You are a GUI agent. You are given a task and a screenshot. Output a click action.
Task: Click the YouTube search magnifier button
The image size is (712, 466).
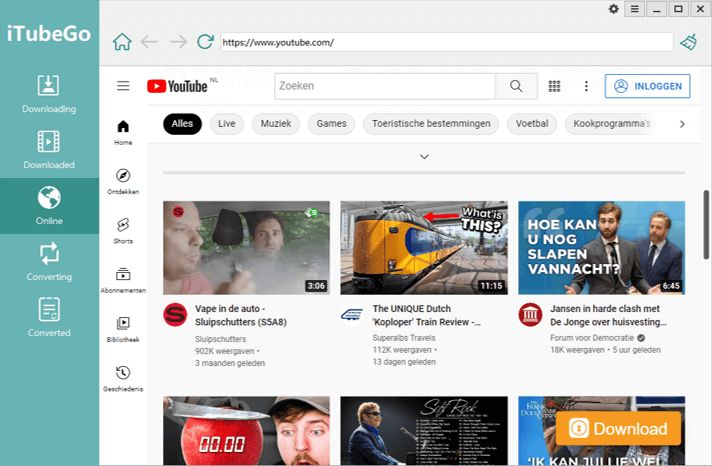[x=516, y=86]
